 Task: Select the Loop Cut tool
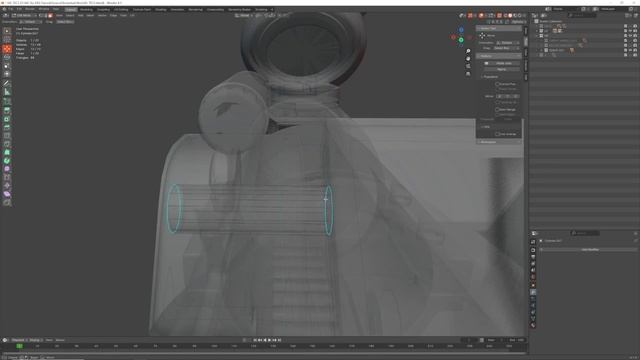pos(7,136)
